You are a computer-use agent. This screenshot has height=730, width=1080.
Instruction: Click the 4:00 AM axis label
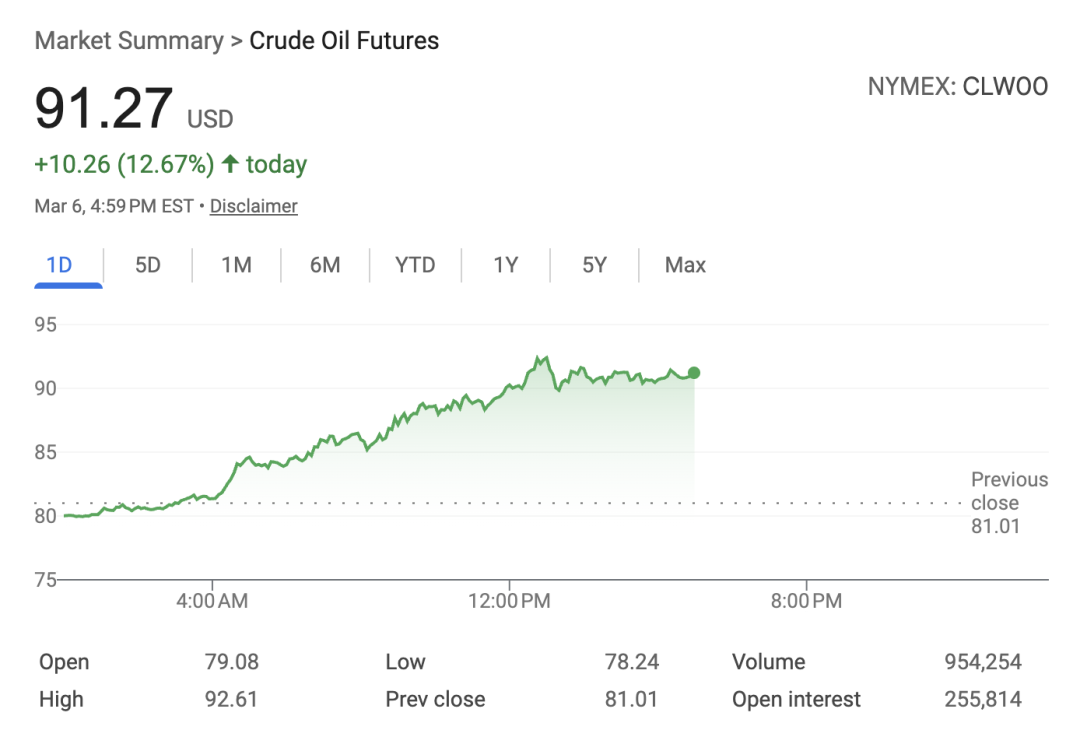tap(212, 601)
